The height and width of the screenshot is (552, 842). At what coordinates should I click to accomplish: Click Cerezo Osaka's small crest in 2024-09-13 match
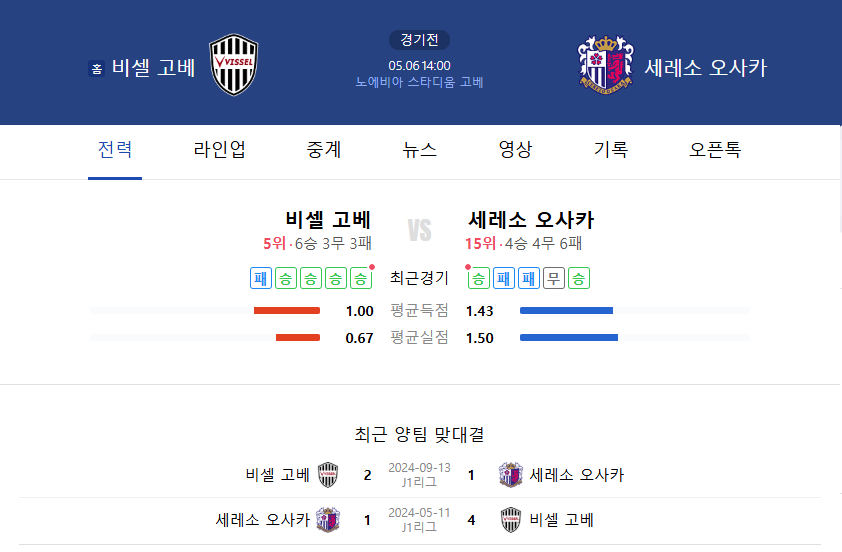pyautogui.click(x=510, y=475)
